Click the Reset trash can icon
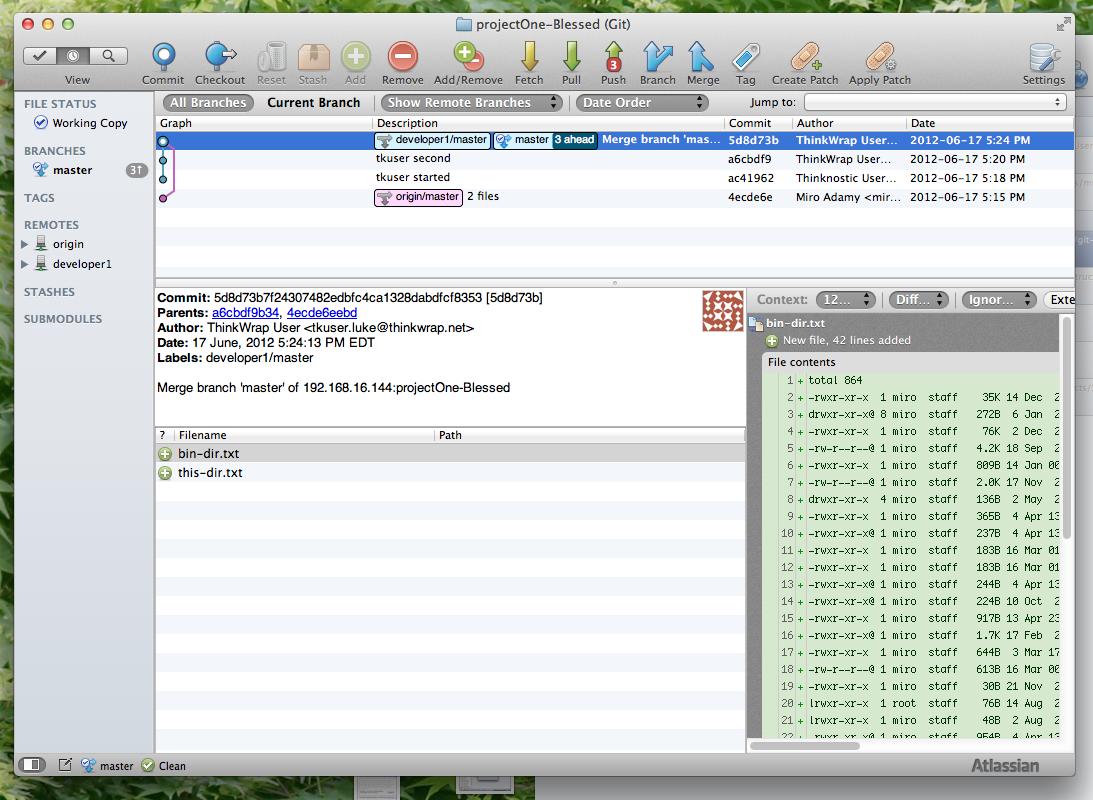The width and height of the screenshot is (1093, 800). point(272,56)
